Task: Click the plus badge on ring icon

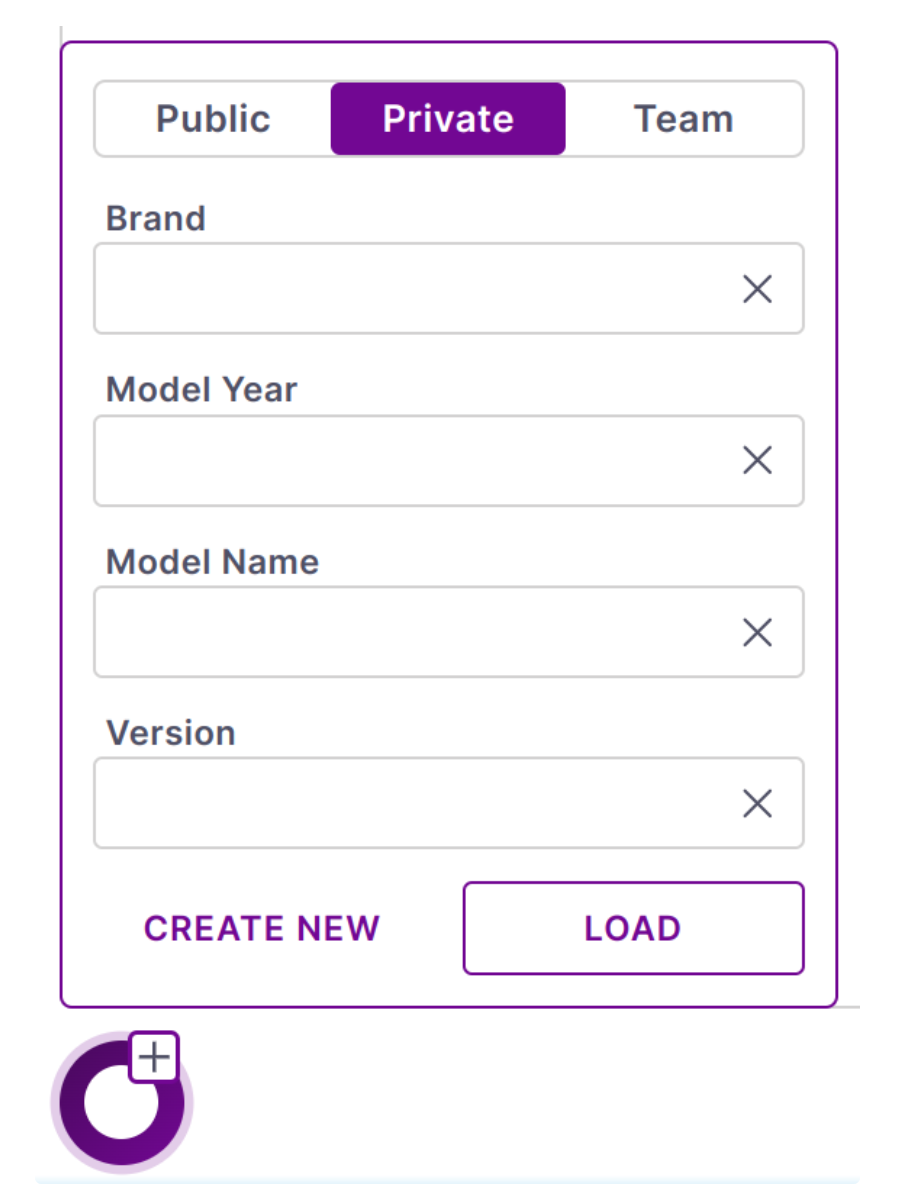Action: tap(154, 1057)
